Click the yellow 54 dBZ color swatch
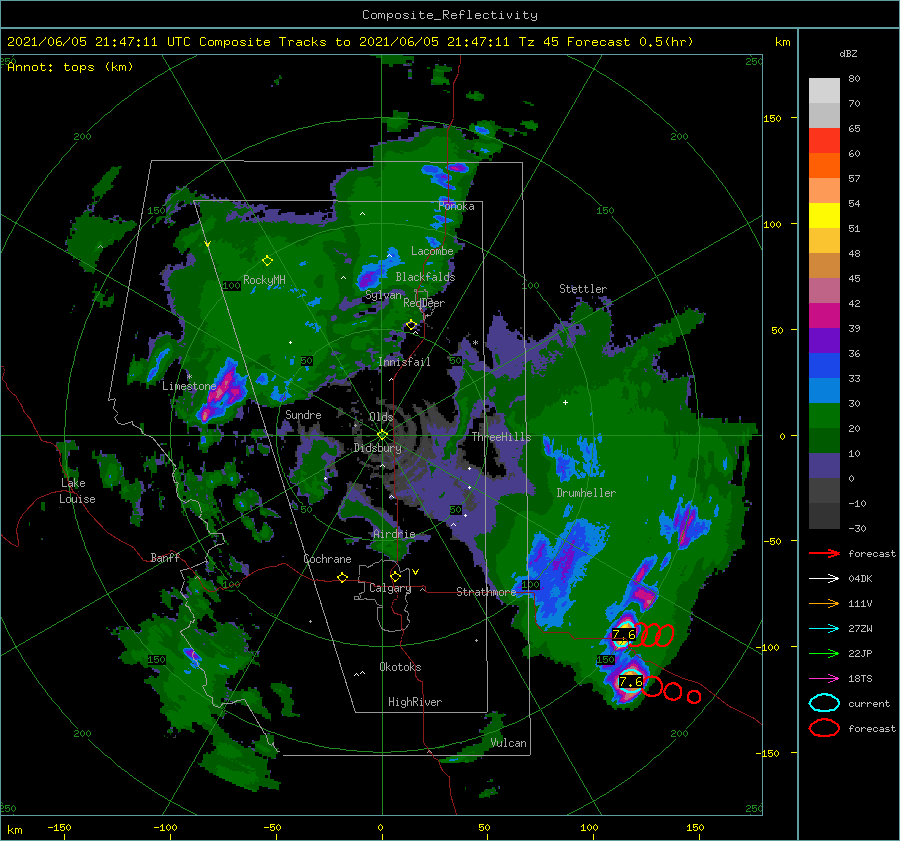This screenshot has width=900, height=841. [x=824, y=215]
